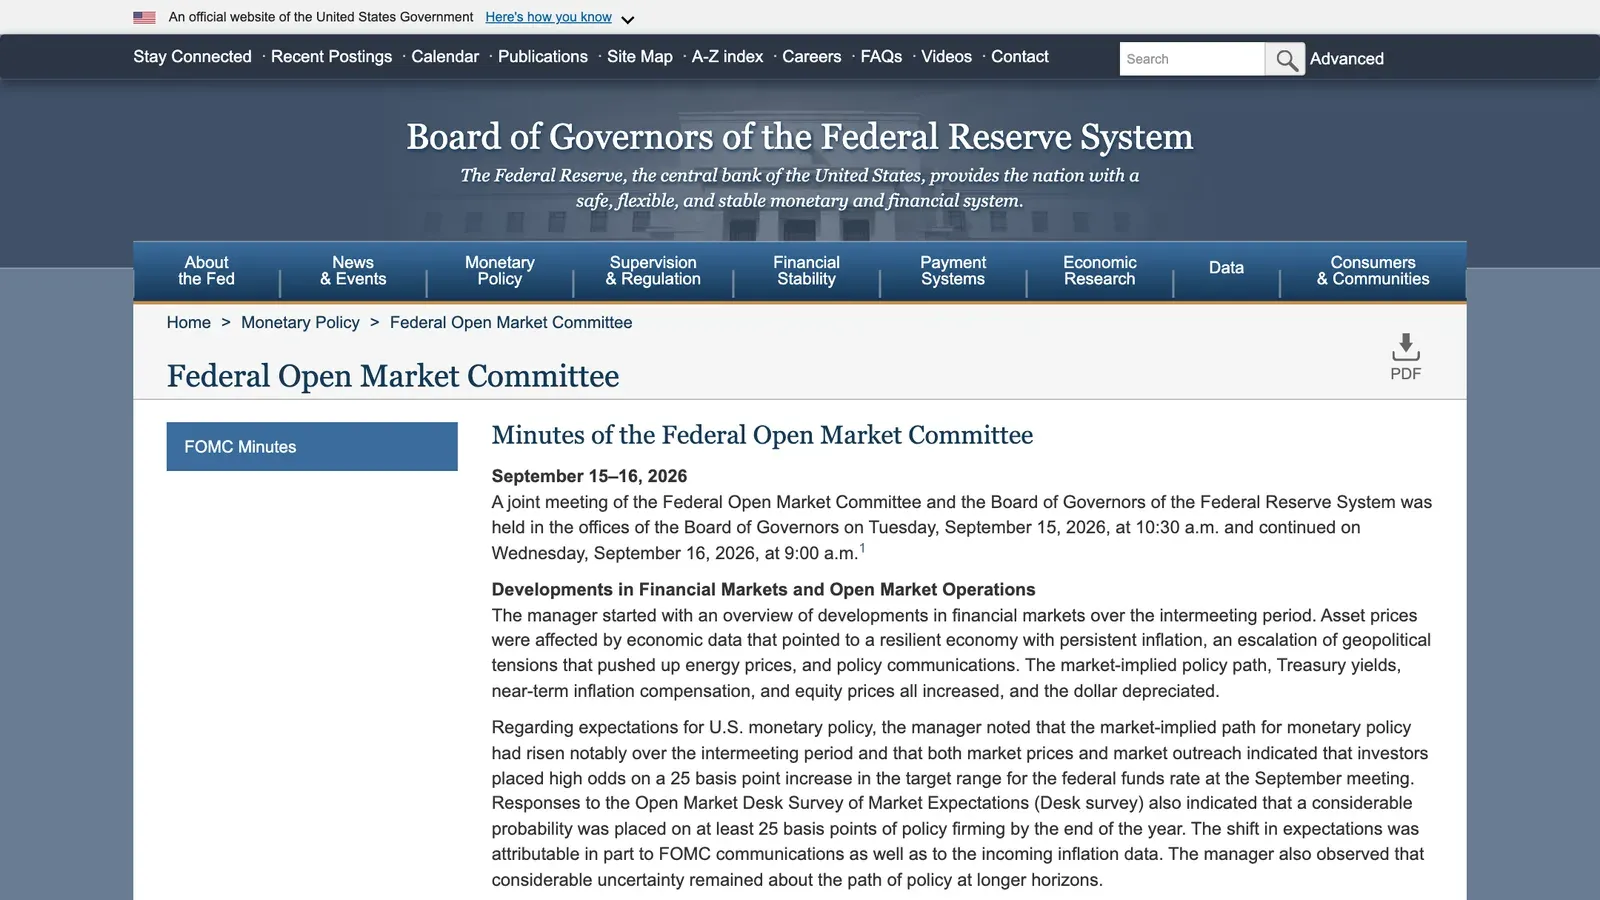1600x900 pixels.
Task: Open the Economic Research menu
Action: pyautogui.click(x=1100, y=271)
